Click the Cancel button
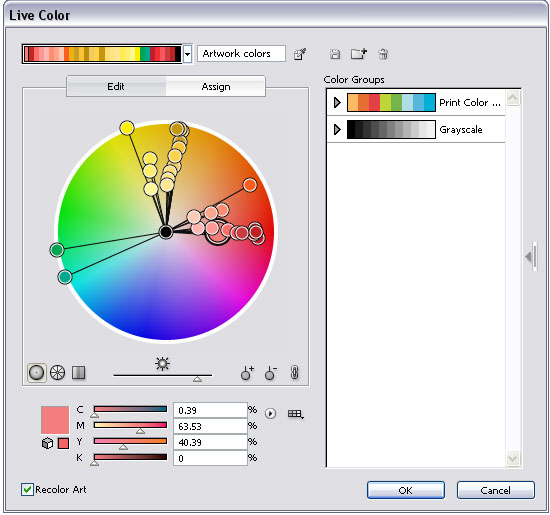The height and width of the screenshot is (515, 550). [496, 490]
